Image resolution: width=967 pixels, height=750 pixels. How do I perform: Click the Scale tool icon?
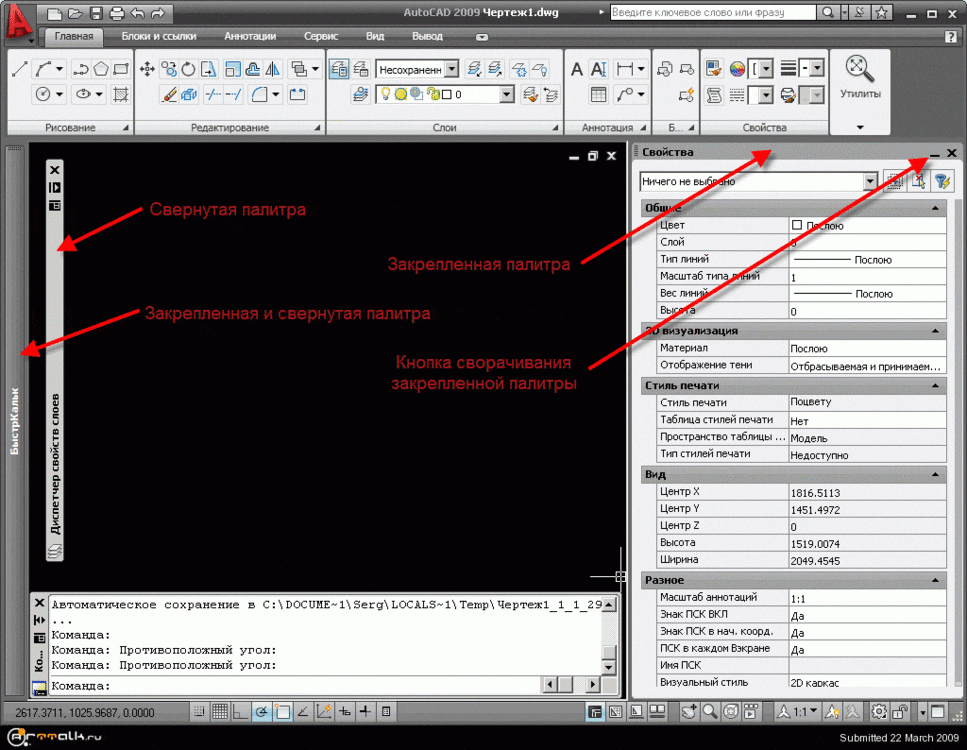[232, 69]
